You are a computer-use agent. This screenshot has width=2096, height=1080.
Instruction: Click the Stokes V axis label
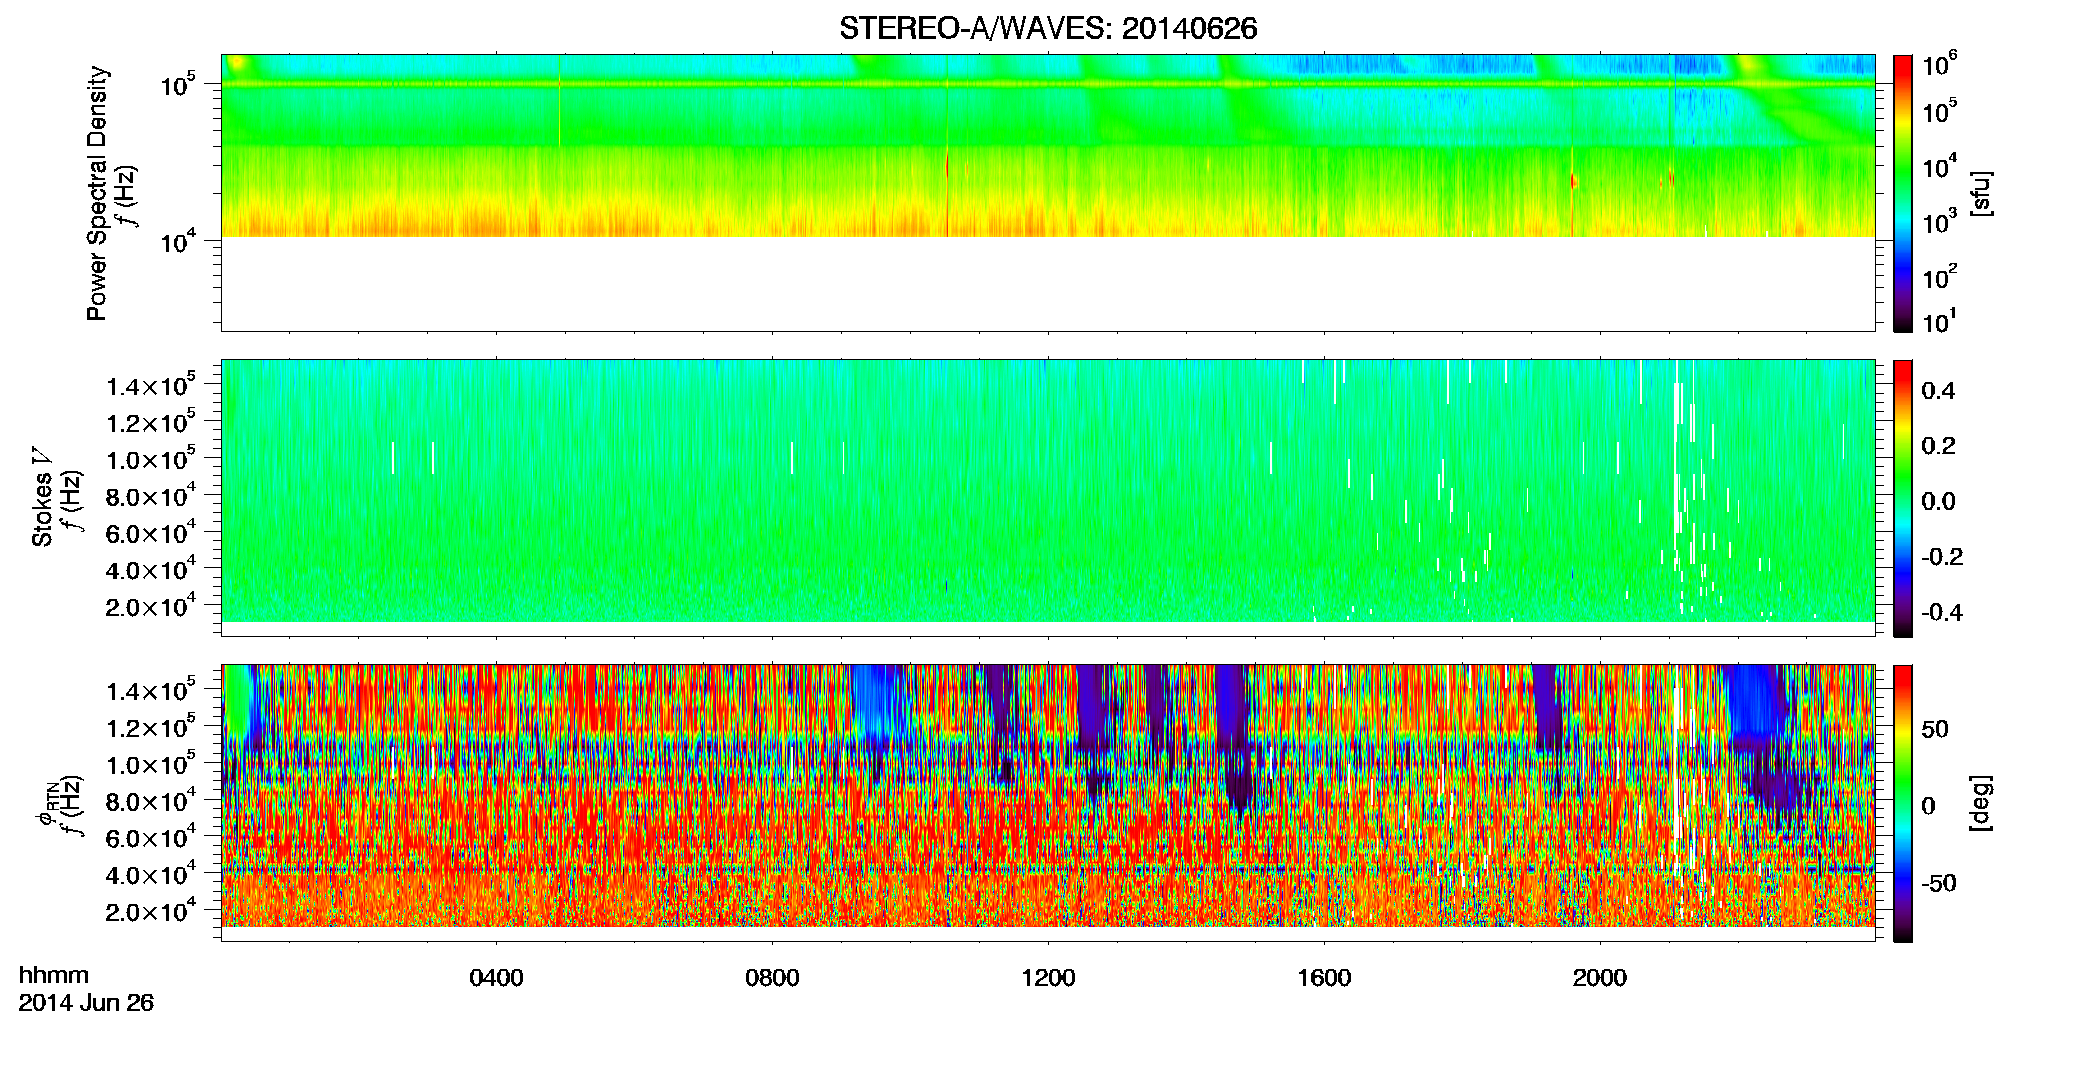click(43, 496)
